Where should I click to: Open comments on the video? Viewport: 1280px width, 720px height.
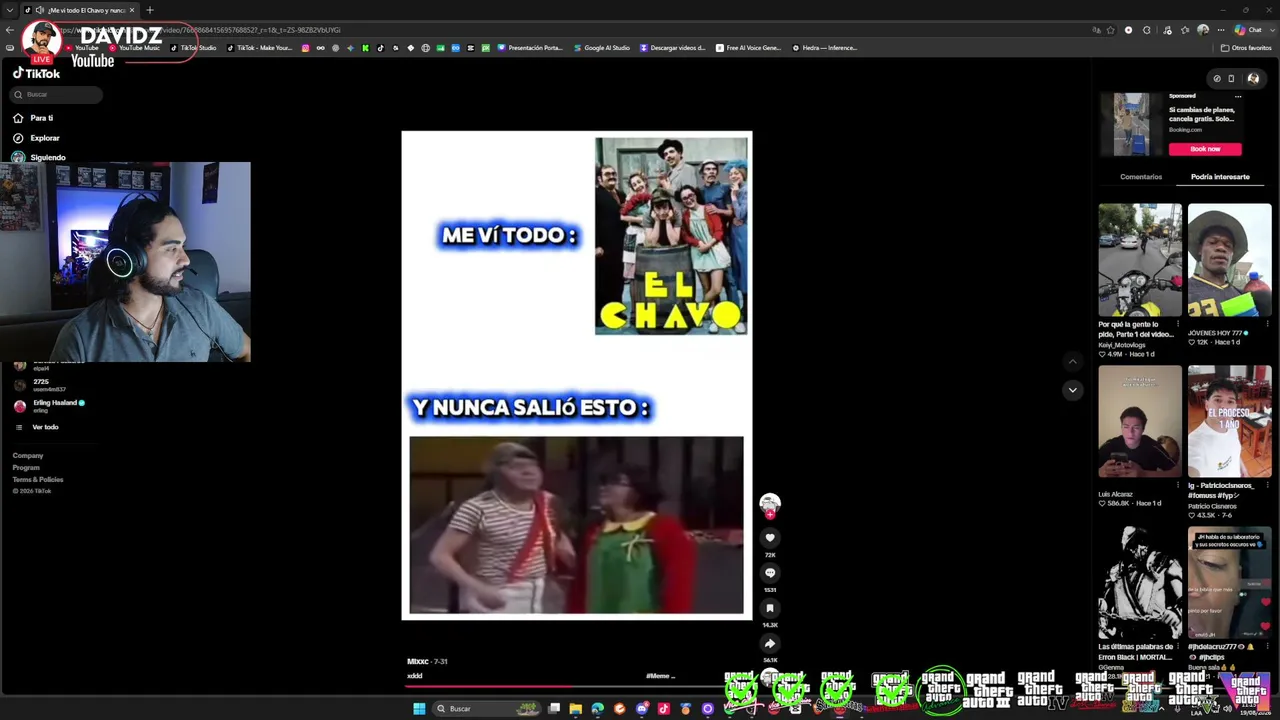click(x=770, y=573)
